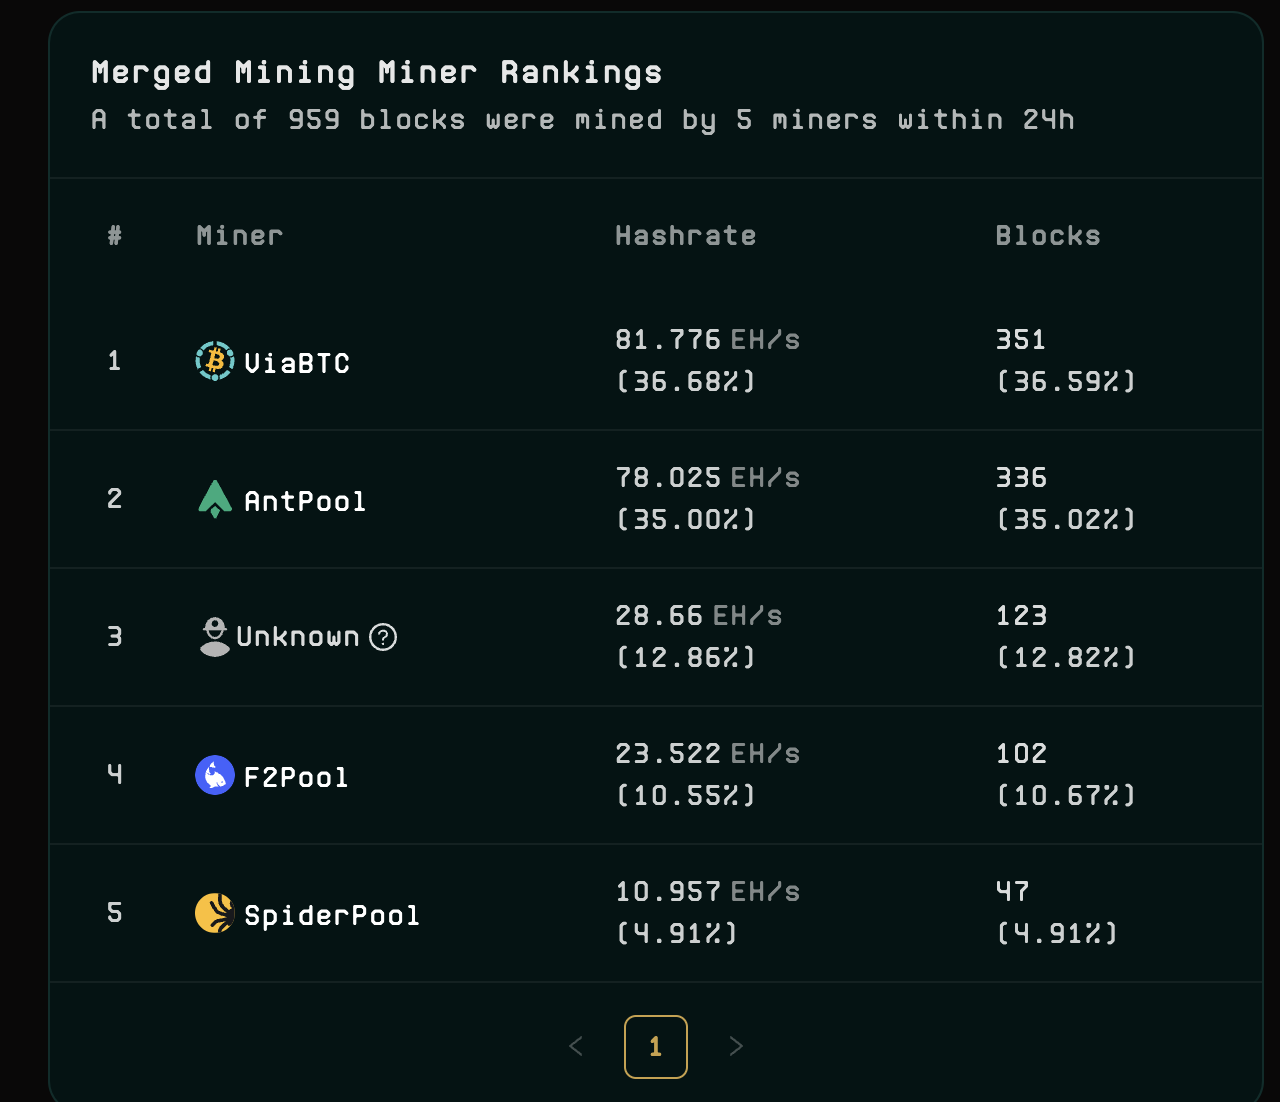Screen dimensions: 1280x1102
Task: Click the next page chevron arrow
Action: (736, 1046)
